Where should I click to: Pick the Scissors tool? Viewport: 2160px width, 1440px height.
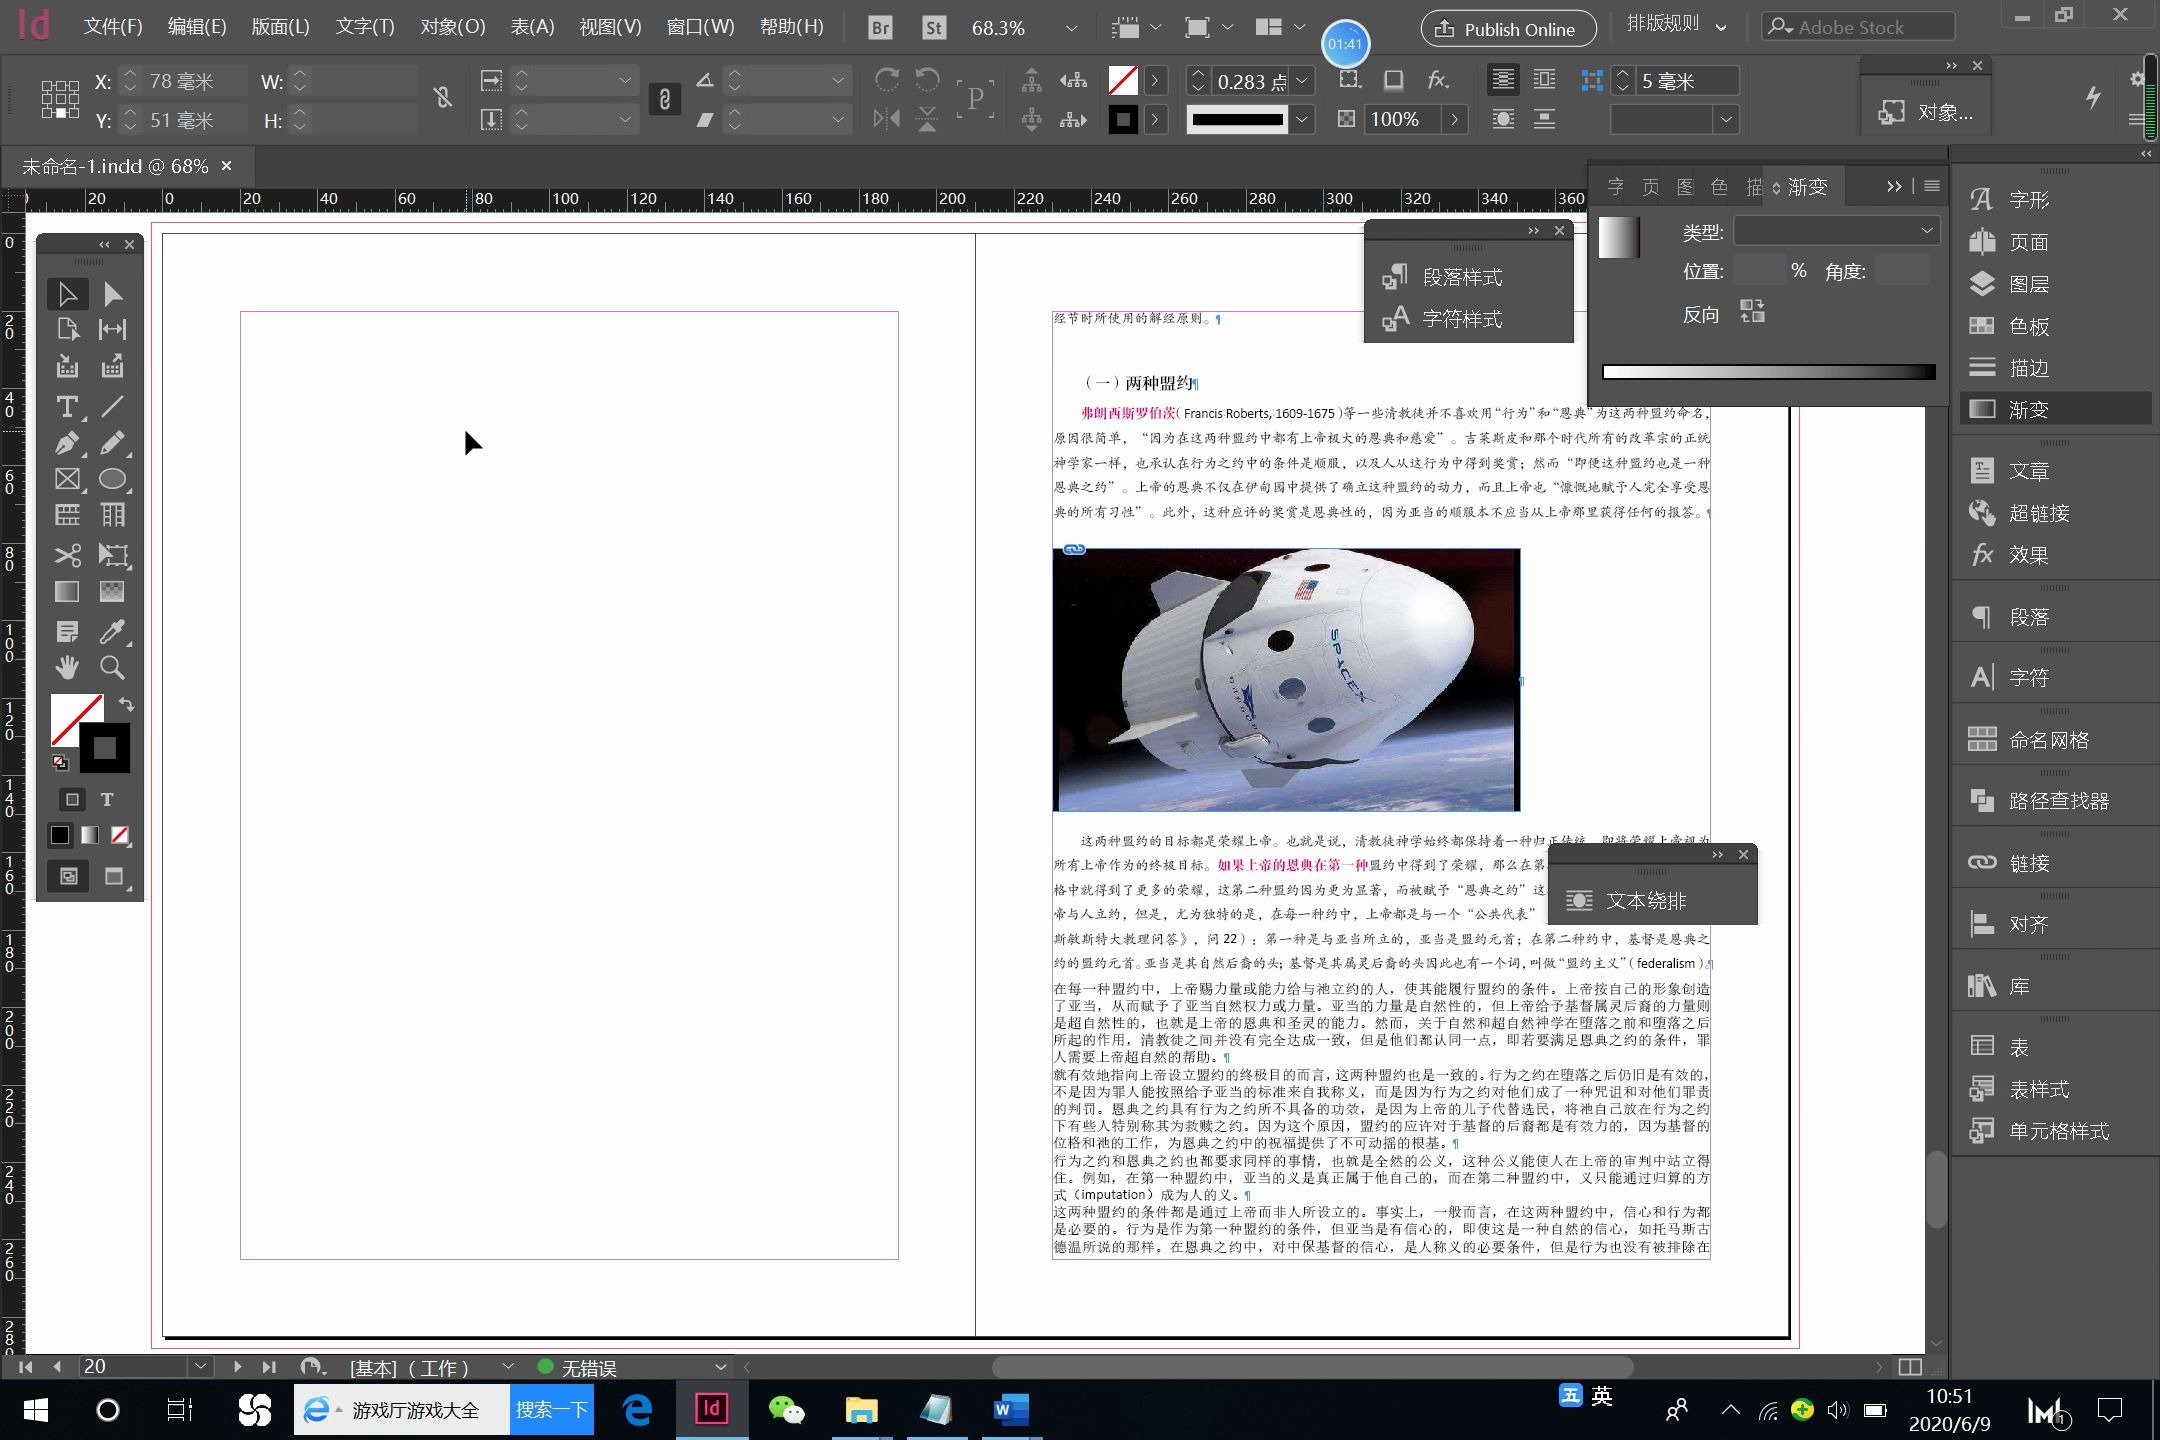tap(66, 555)
